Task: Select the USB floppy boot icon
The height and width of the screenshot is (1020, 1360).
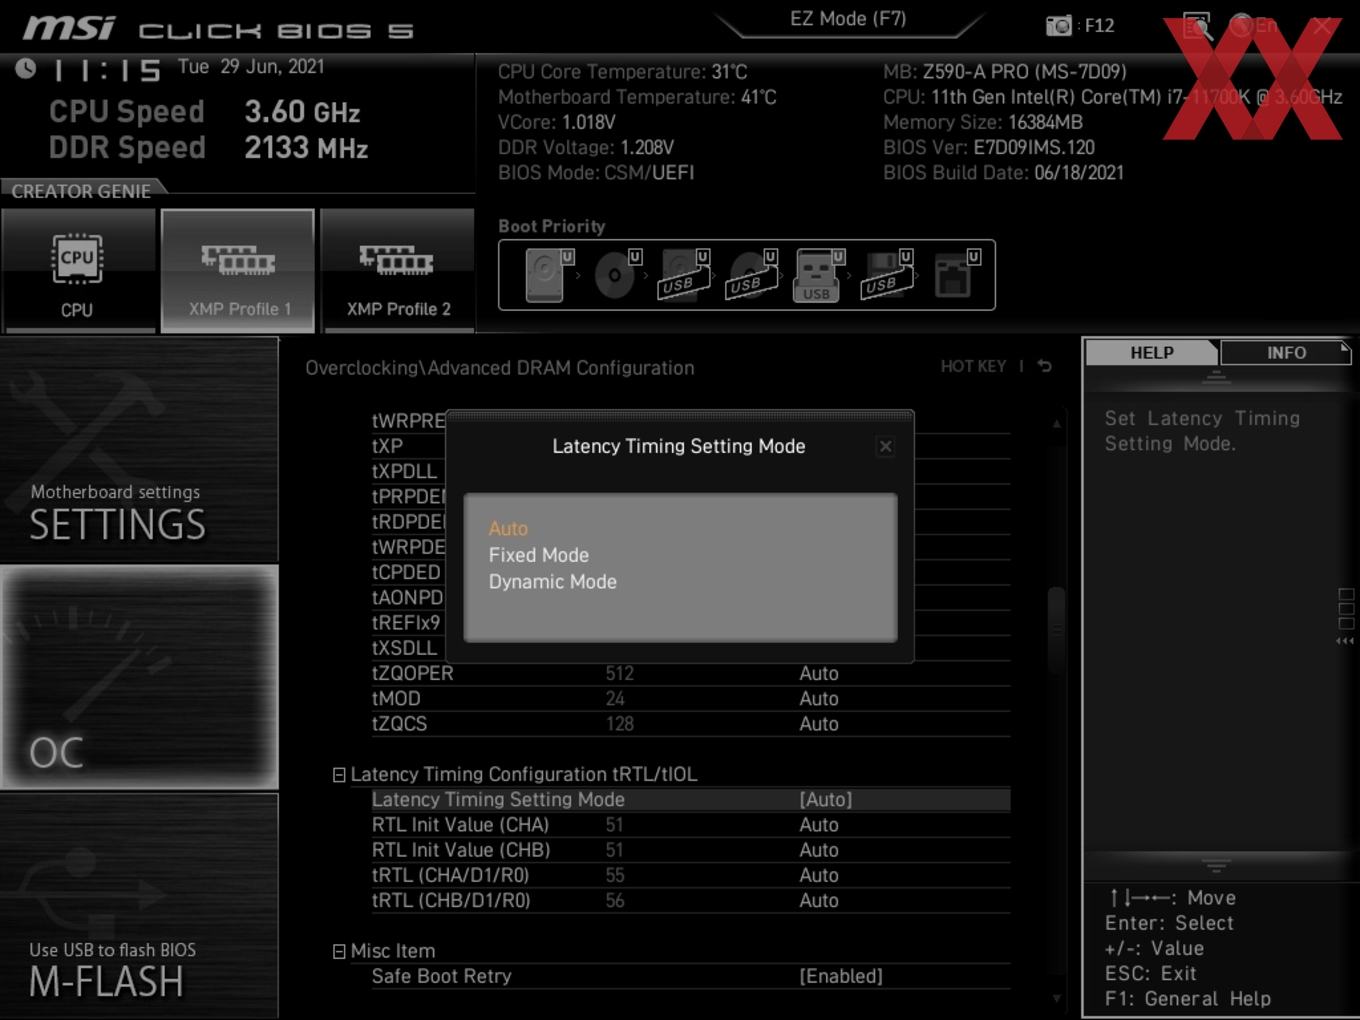Action: (x=887, y=275)
